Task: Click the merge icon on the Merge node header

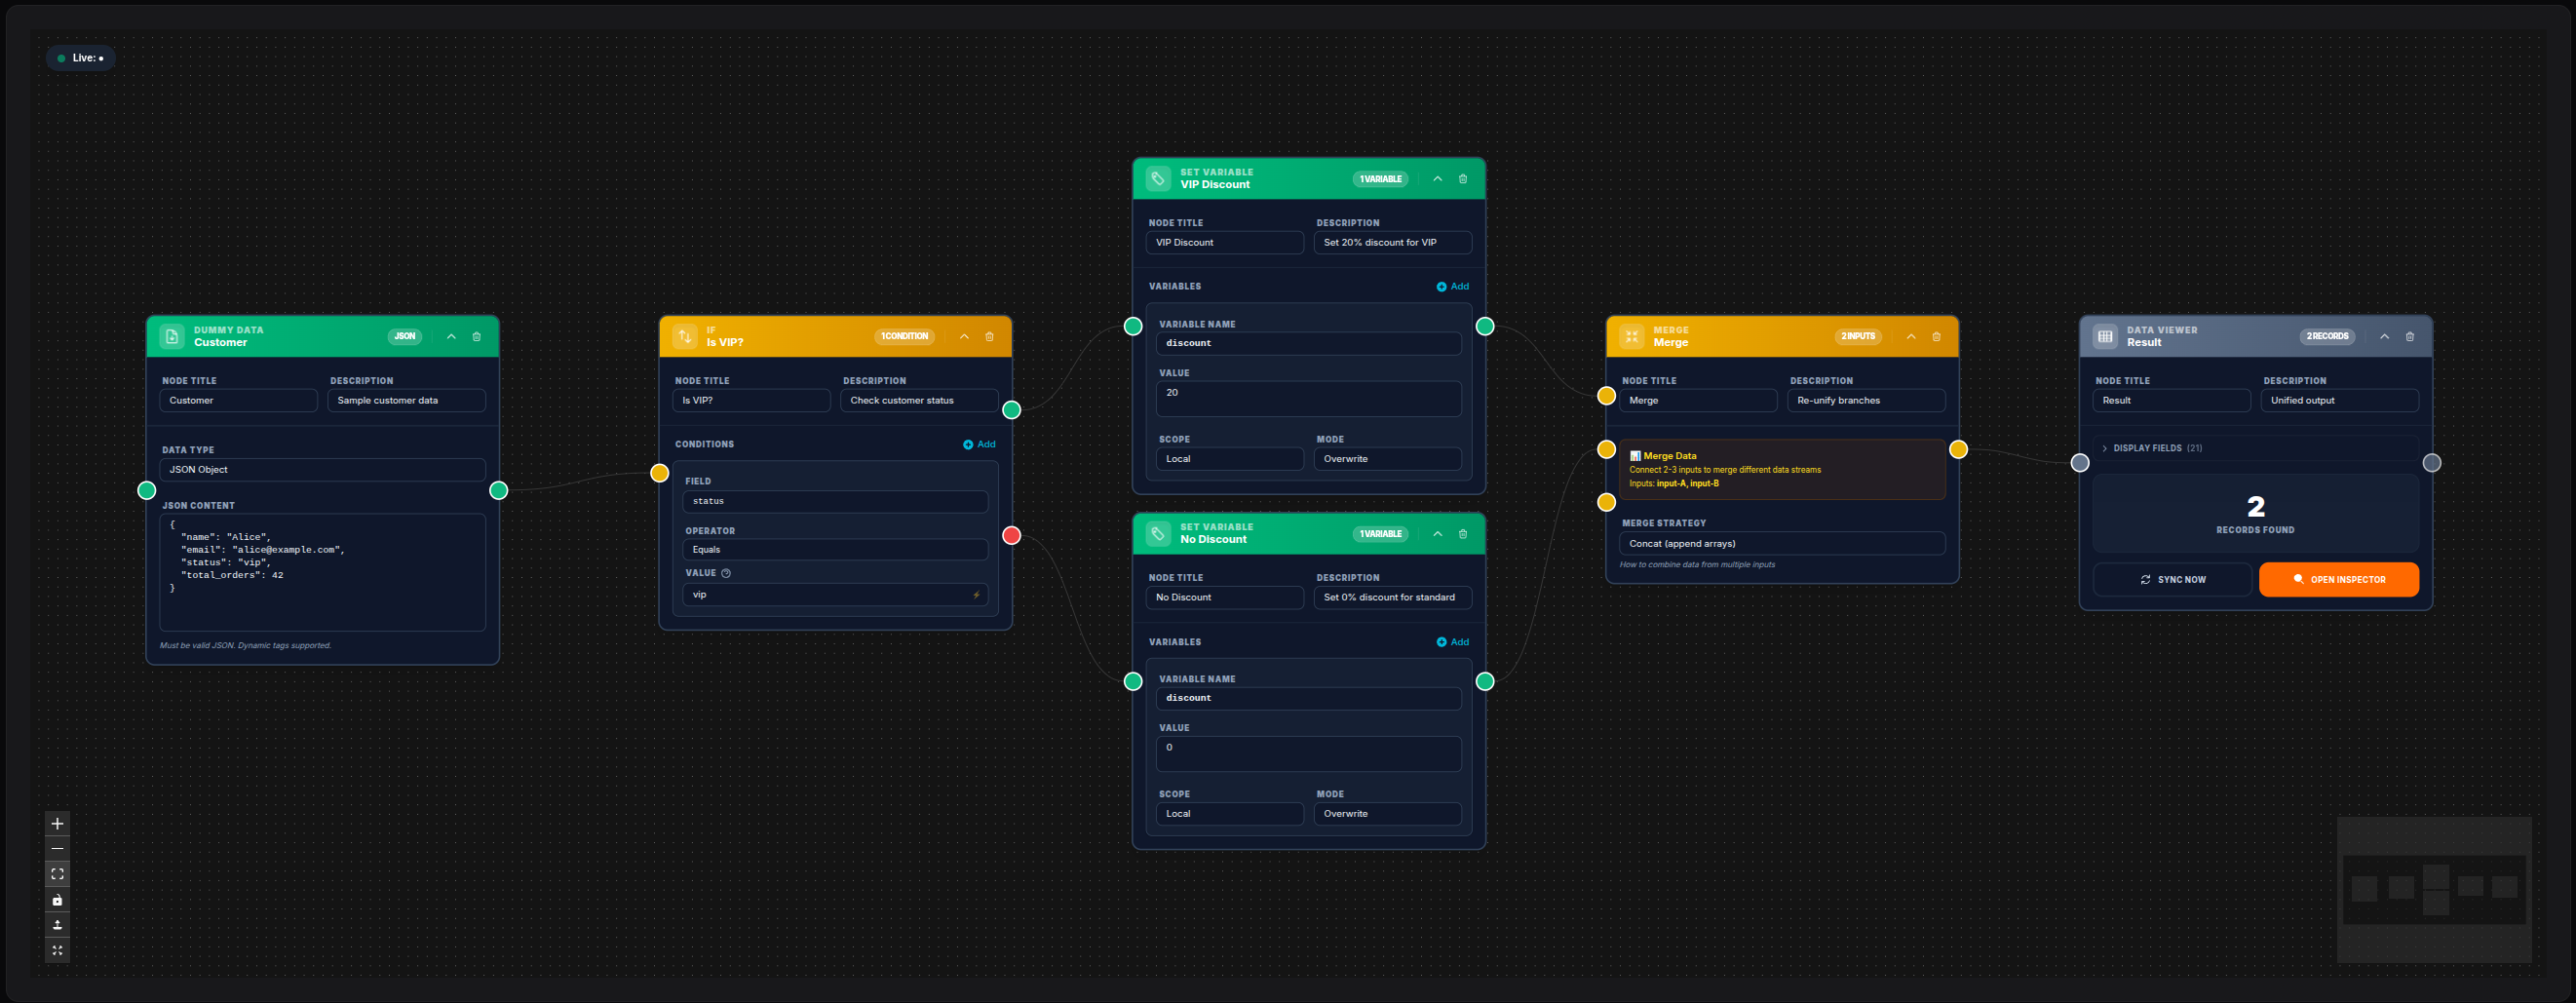Action: pyautogui.click(x=1630, y=336)
